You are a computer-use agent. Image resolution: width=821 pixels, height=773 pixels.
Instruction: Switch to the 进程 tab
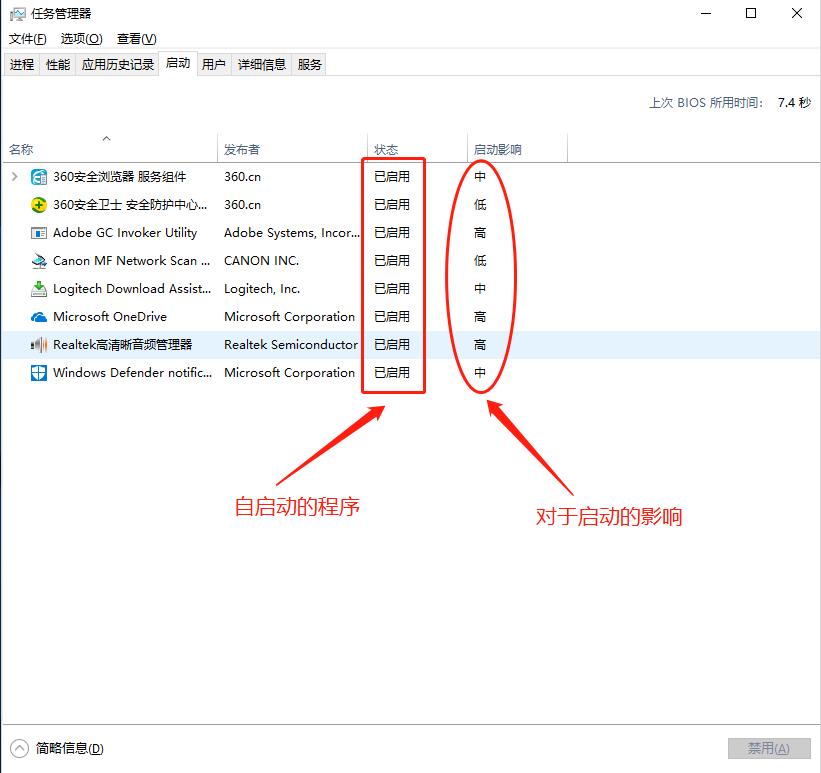22,64
